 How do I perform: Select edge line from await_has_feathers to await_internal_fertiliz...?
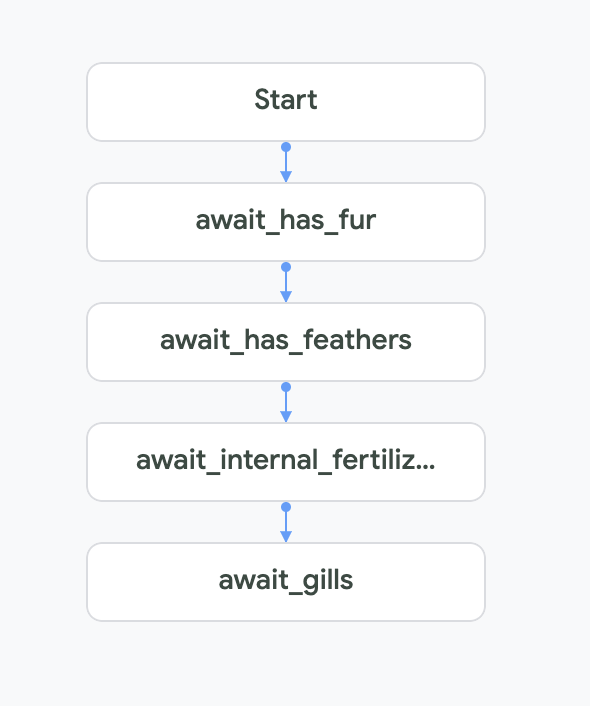[x=286, y=402]
